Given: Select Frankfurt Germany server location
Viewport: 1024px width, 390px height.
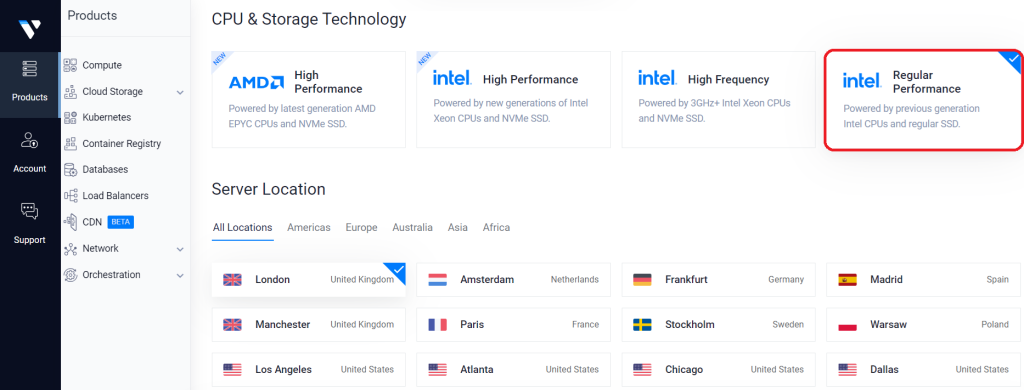Looking at the screenshot, I should [x=718, y=280].
